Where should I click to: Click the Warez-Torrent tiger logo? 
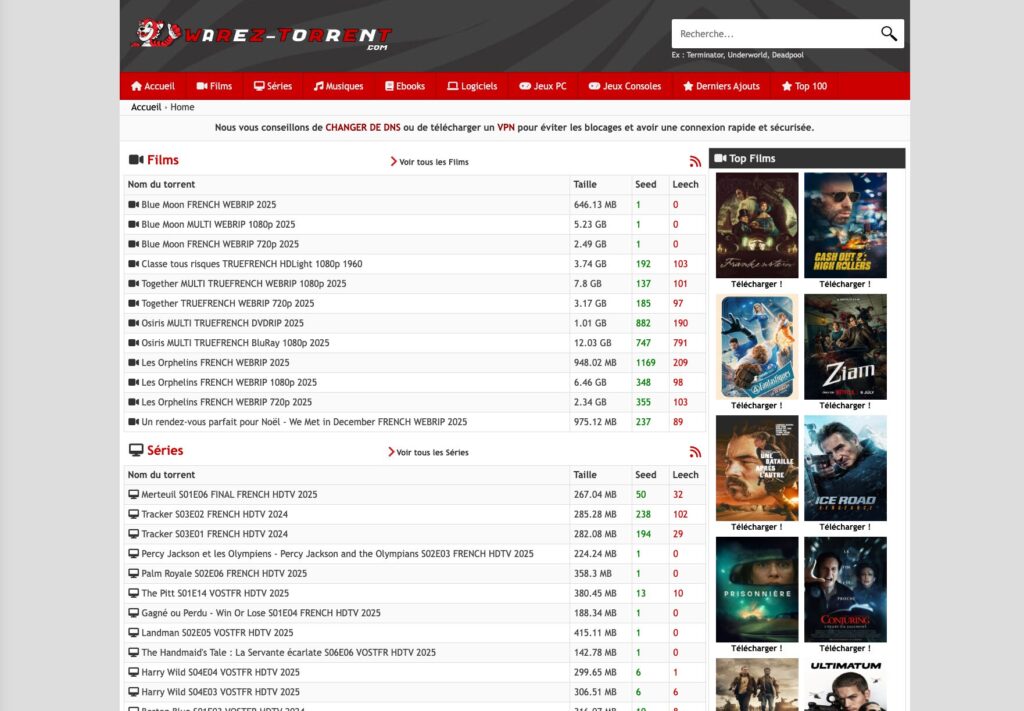261,34
